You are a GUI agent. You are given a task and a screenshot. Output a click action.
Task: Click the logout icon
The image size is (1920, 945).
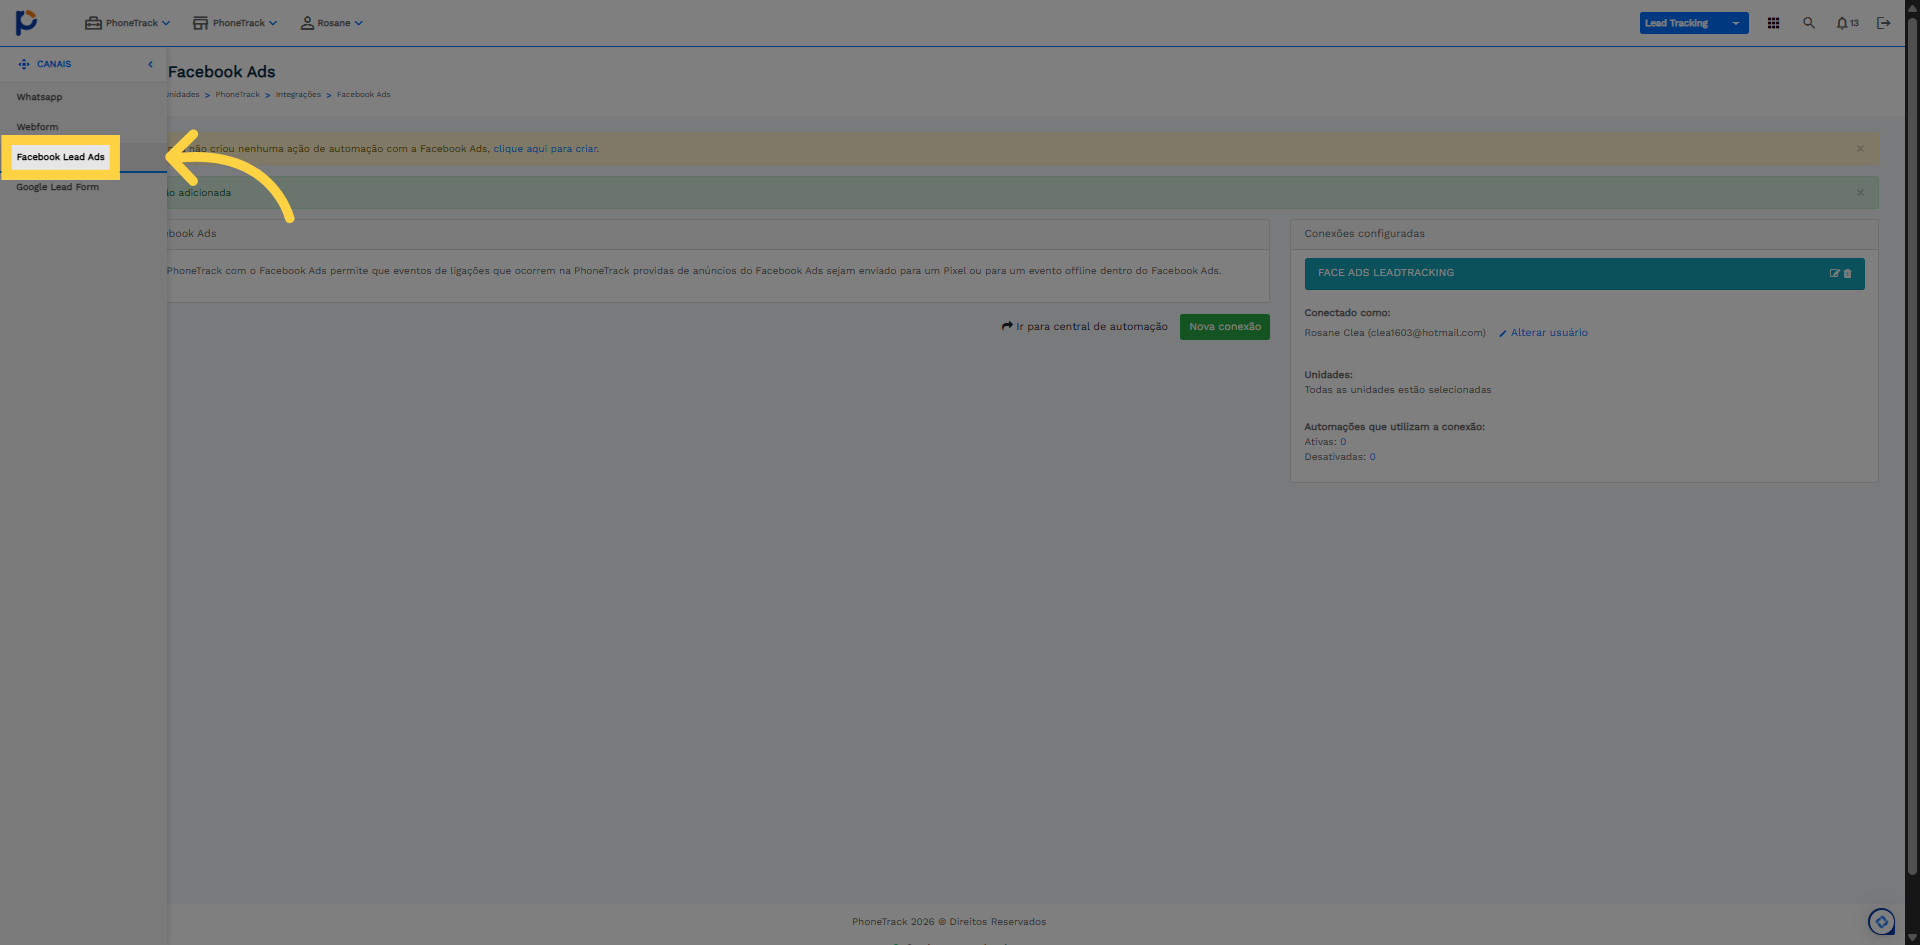[1884, 23]
